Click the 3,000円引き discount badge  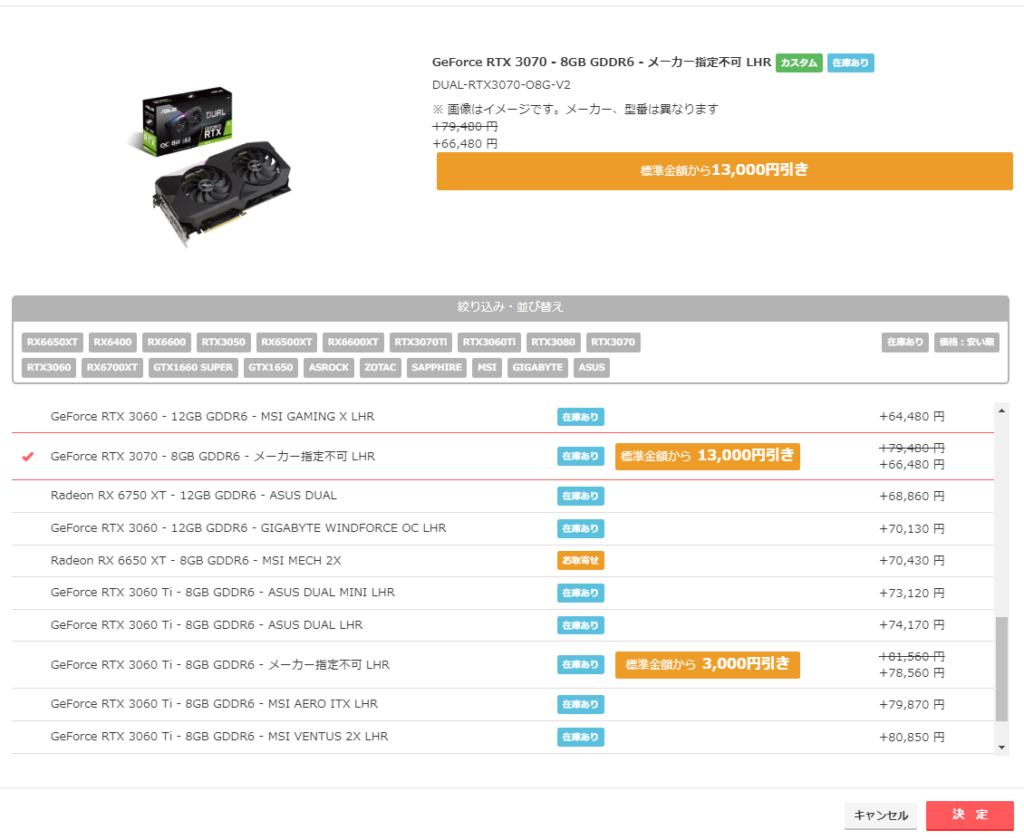point(707,664)
